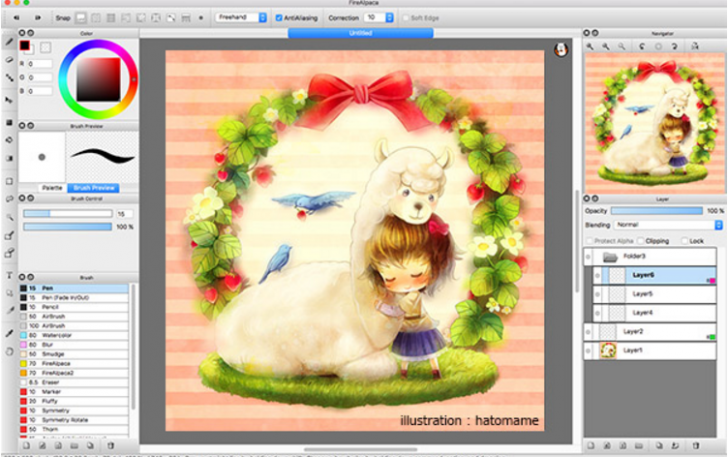Screen dimensions: 728x457
Task: Hide Layer5 using its visibility dot
Action: [598, 294]
